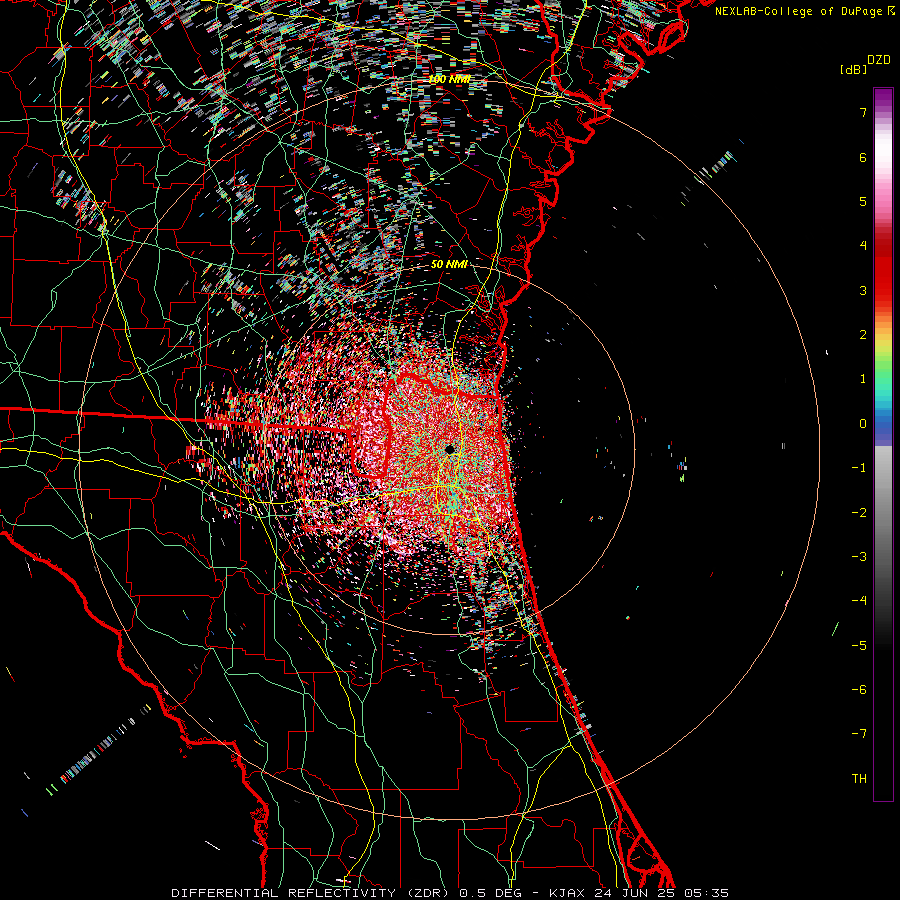Viewport: 900px width, 900px height.
Task: Click the scale value 5 label
Action: click(x=863, y=201)
